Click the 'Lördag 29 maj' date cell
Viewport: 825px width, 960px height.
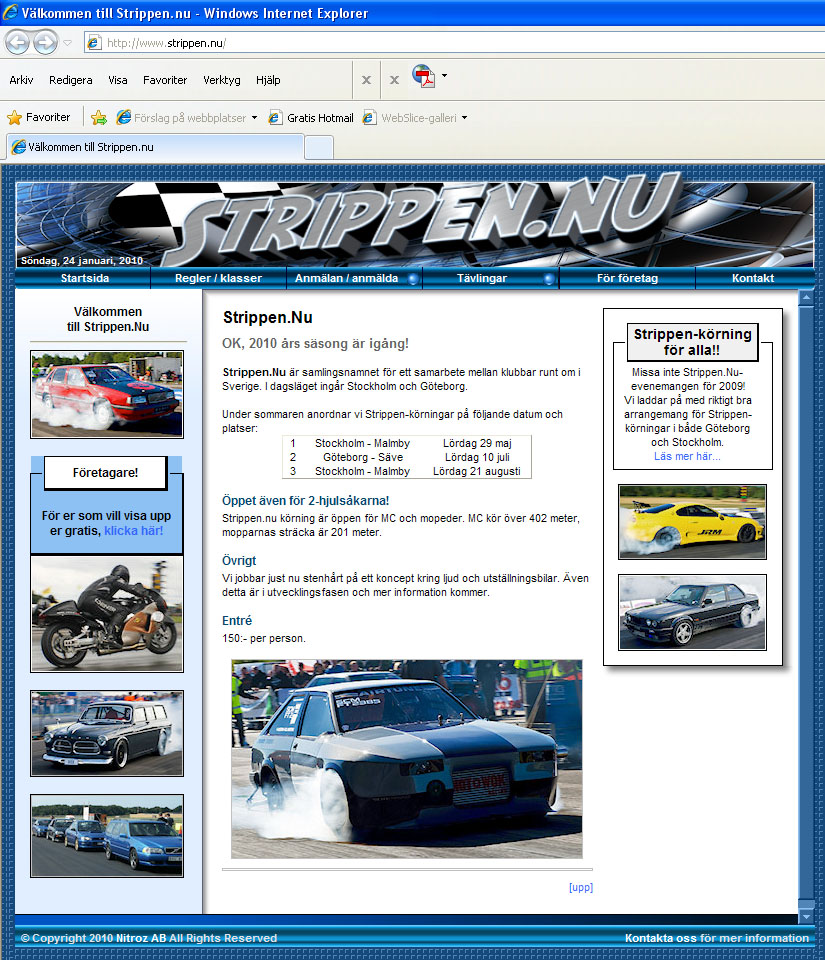coord(477,443)
